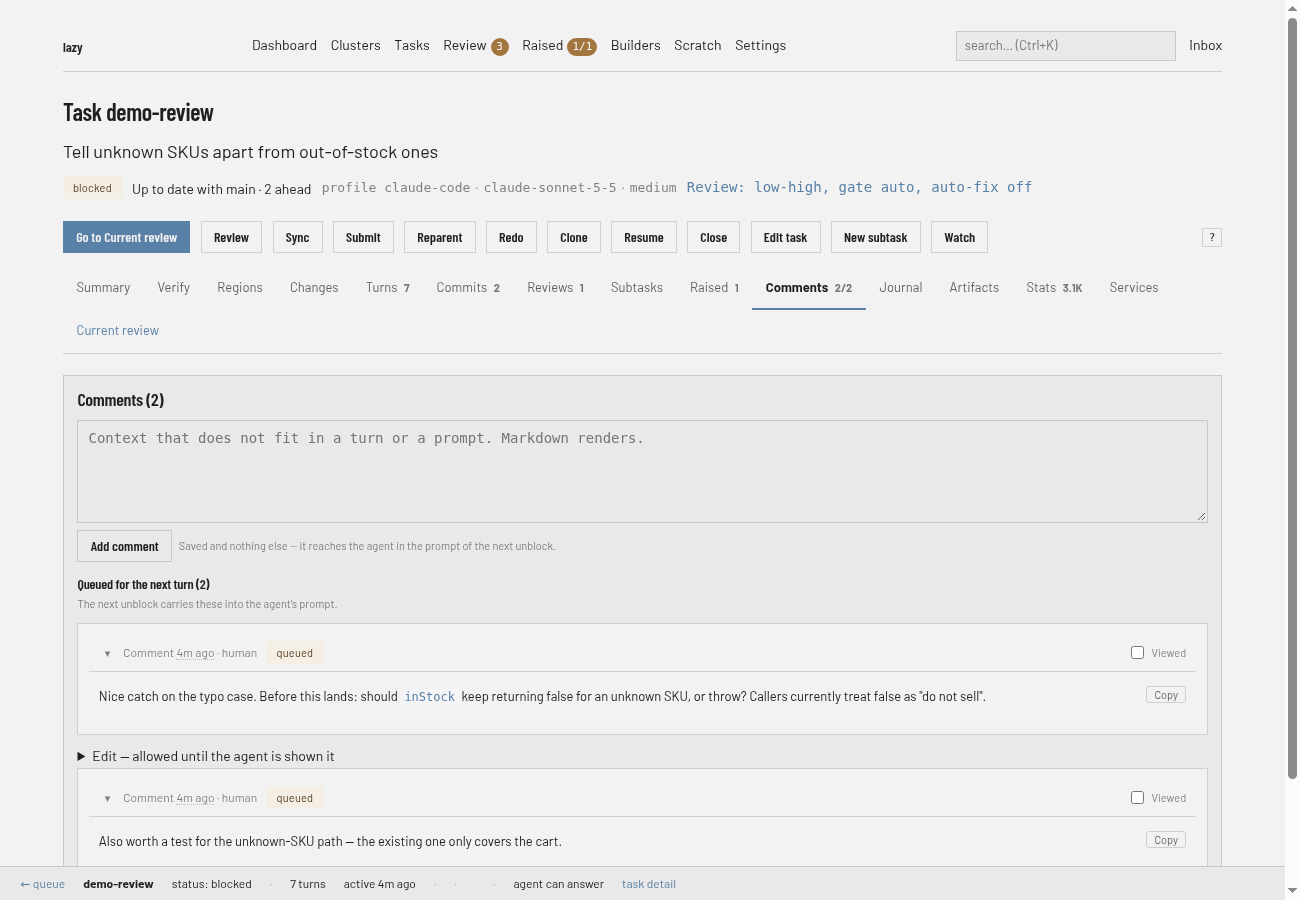Screen dimensions: 1300x900
Task: Collapse the unknown-SKU test comment triangle
Action: 107,799
